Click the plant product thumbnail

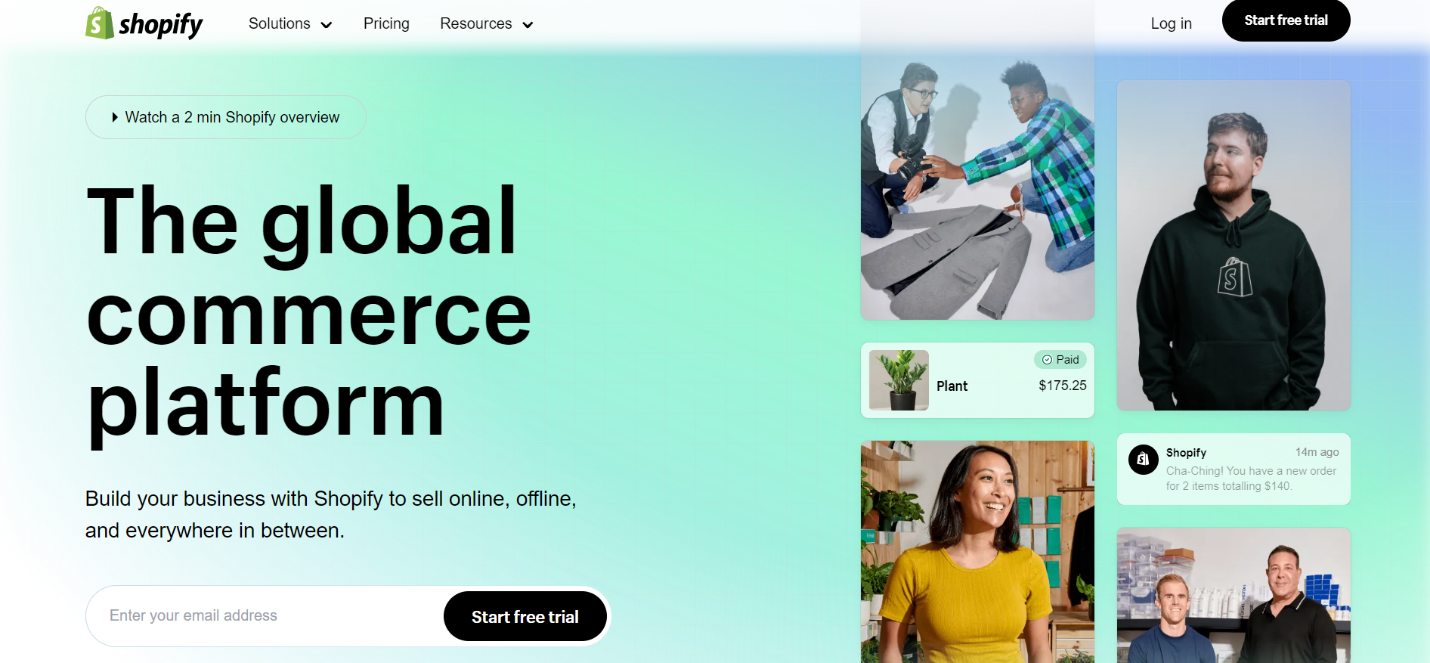click(x=899, y=380)
